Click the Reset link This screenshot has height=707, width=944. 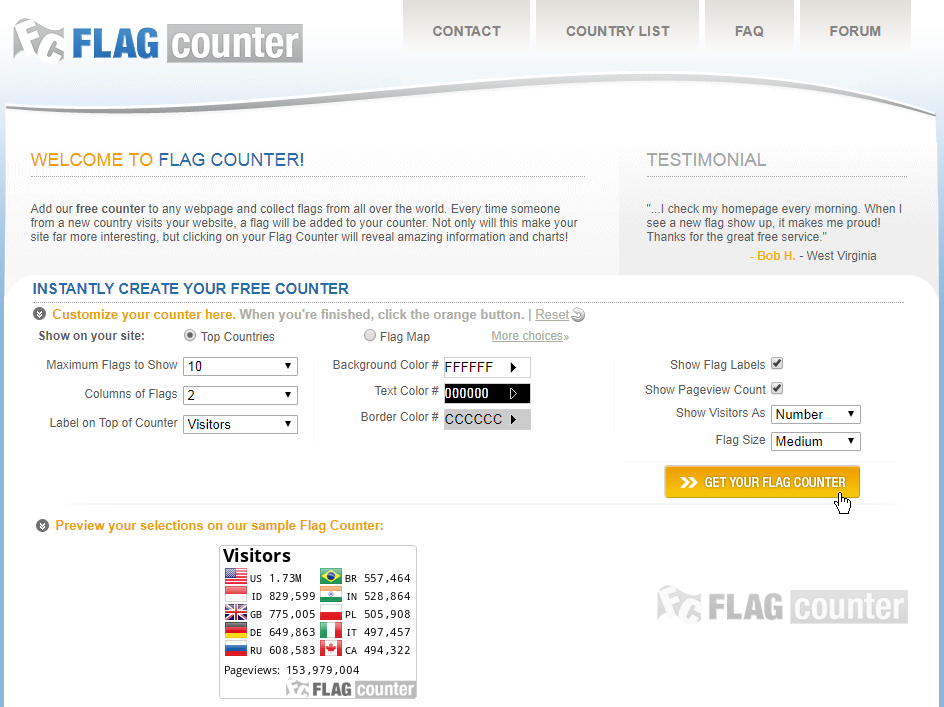(x=552, y=314)
